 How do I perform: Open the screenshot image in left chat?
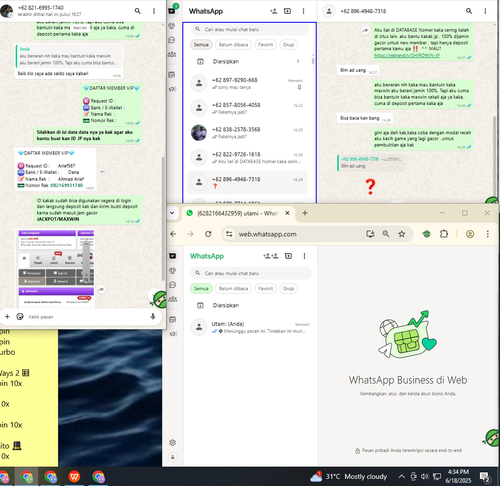pyautogui.click(x=56, y=268)
